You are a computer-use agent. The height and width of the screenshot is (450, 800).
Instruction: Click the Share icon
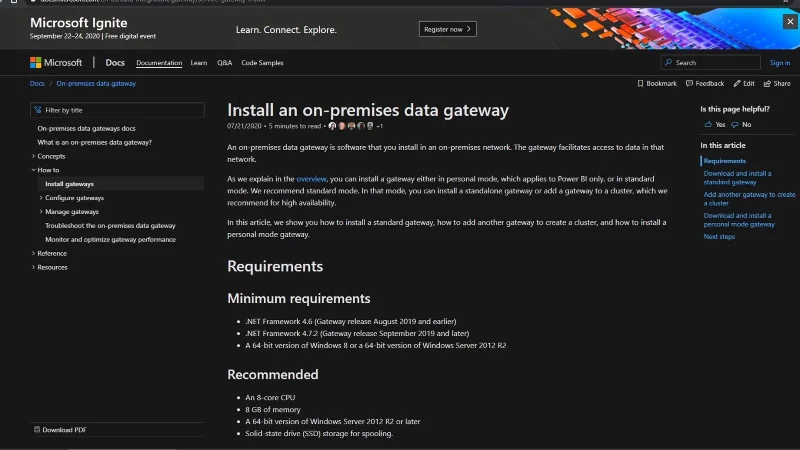(x=767, y=83)
